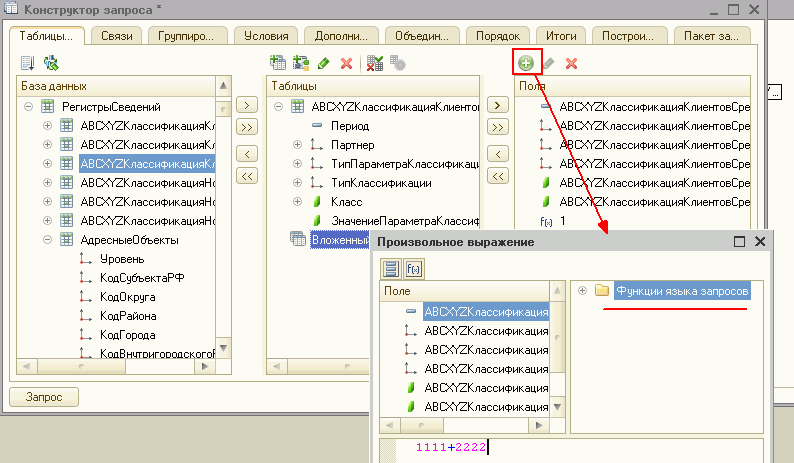Viewport: 794px width, 463px height.
Task: Click the База данных scroll up arrow
Action: (223, 86)
